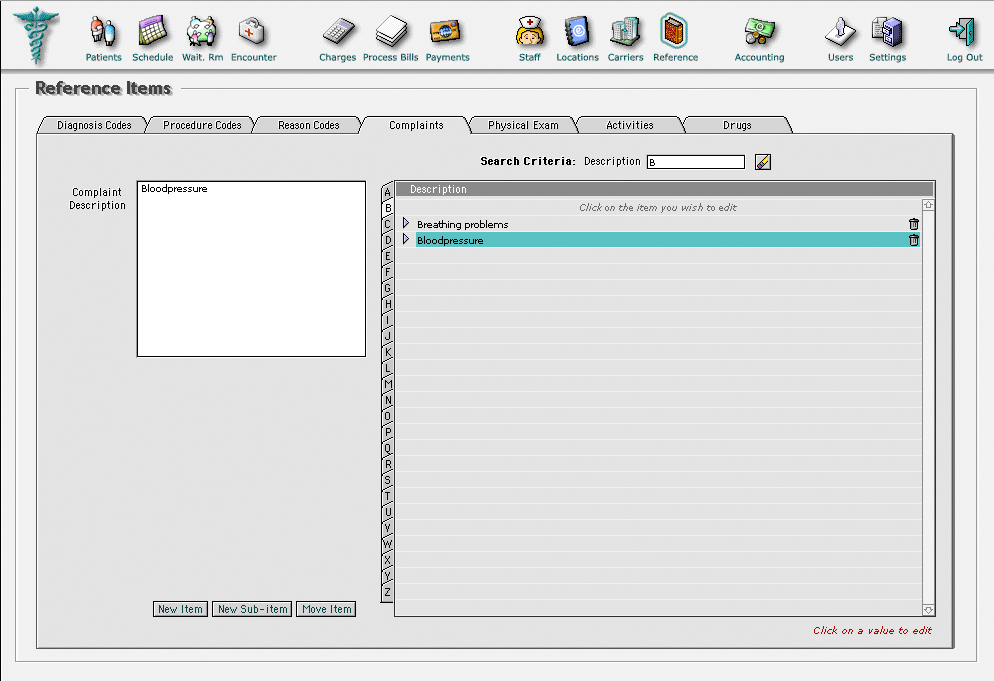Filter list by letter M tab
The width and height of the screenshot is (994, 681).
tap(387, 384)
